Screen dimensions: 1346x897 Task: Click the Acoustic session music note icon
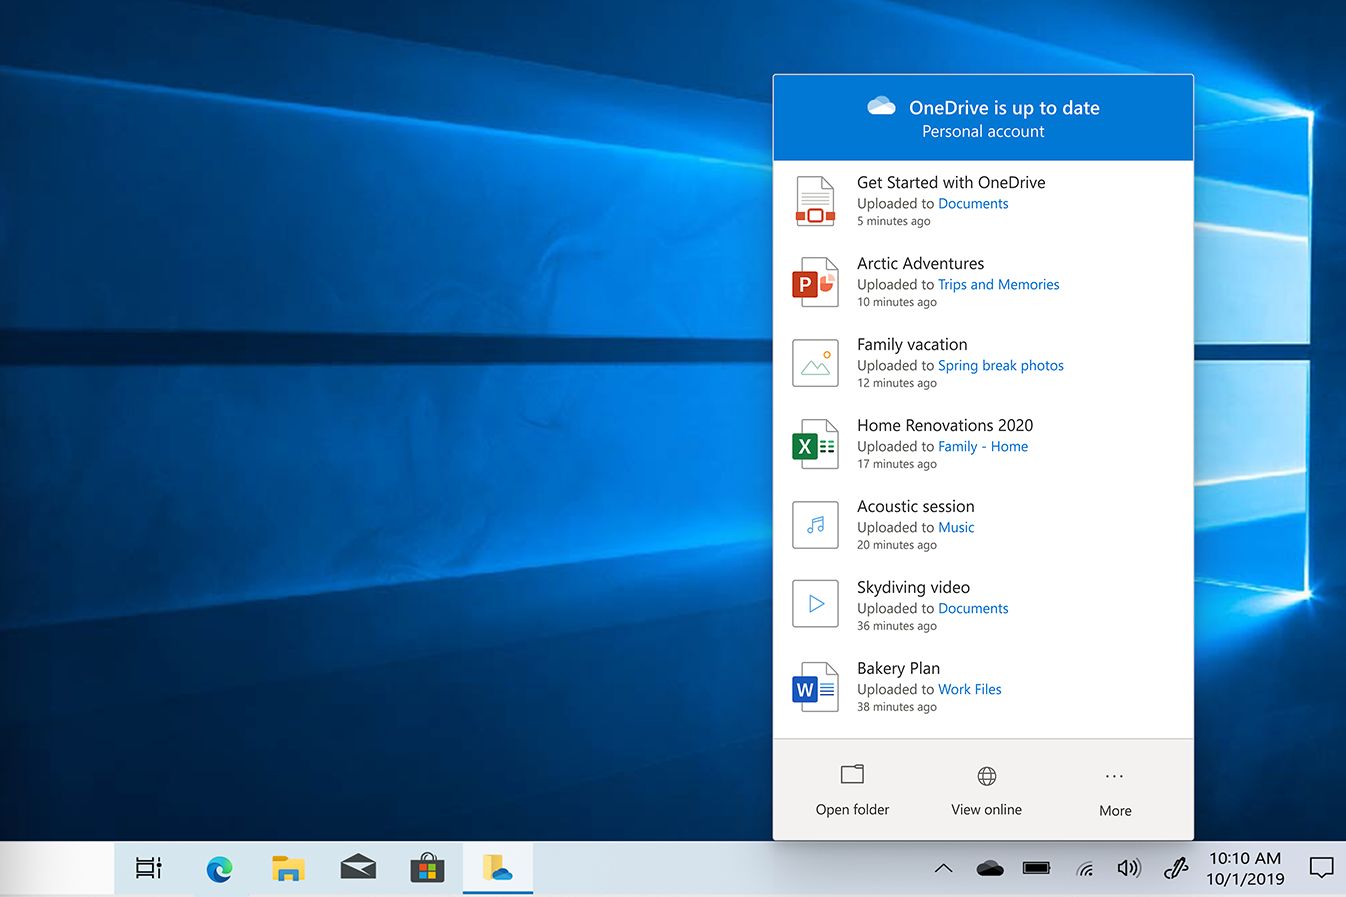(x=815, y=525)
